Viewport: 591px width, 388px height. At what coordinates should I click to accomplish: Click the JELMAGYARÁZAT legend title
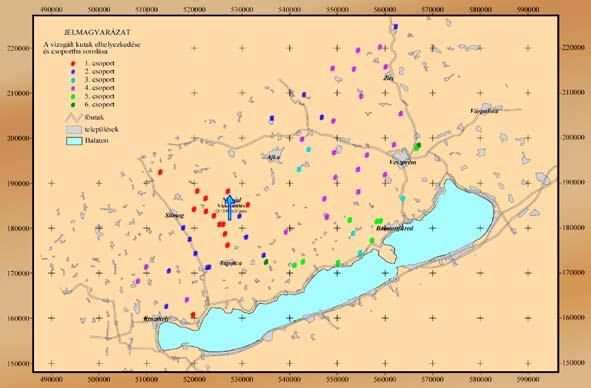97,33
